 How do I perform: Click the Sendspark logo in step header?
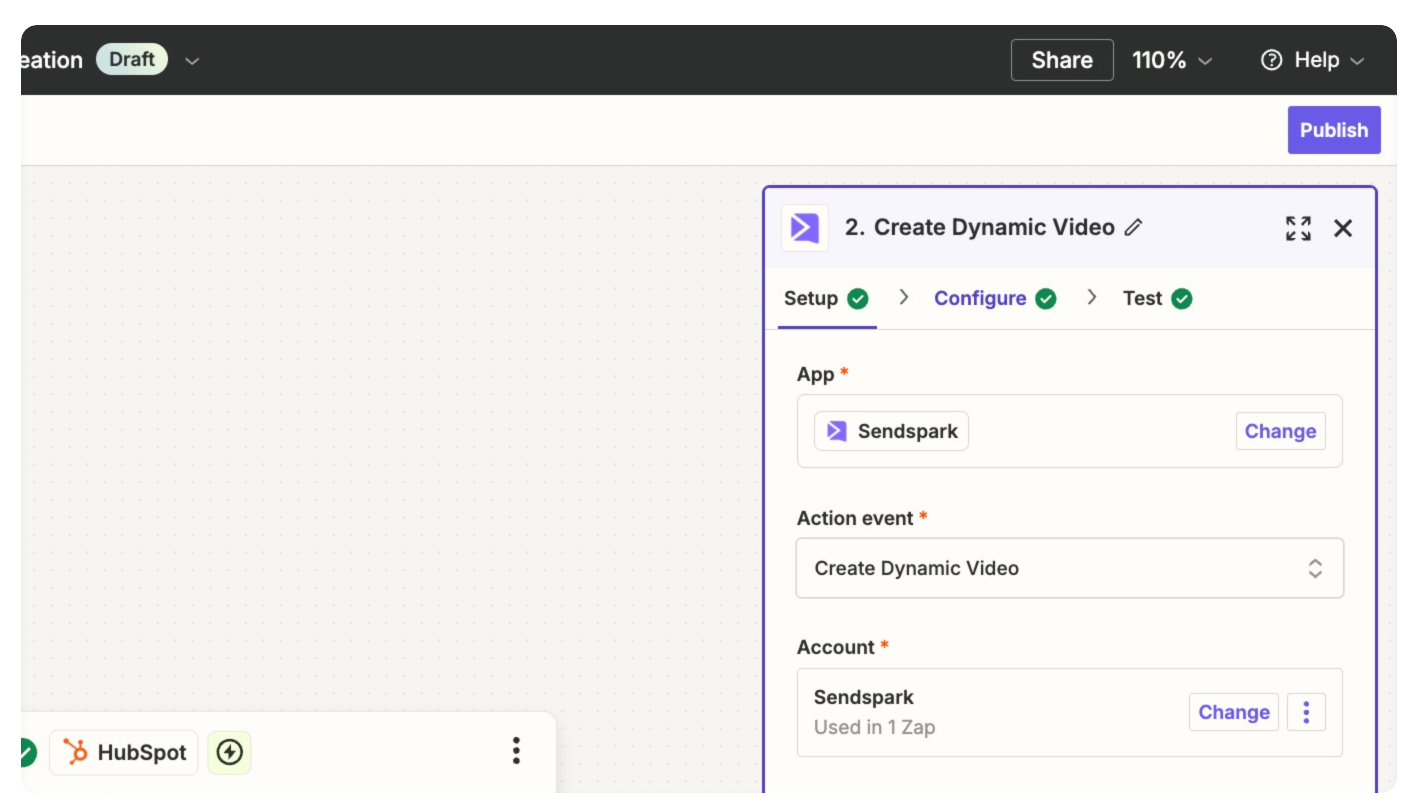click(x=805, y=228)
